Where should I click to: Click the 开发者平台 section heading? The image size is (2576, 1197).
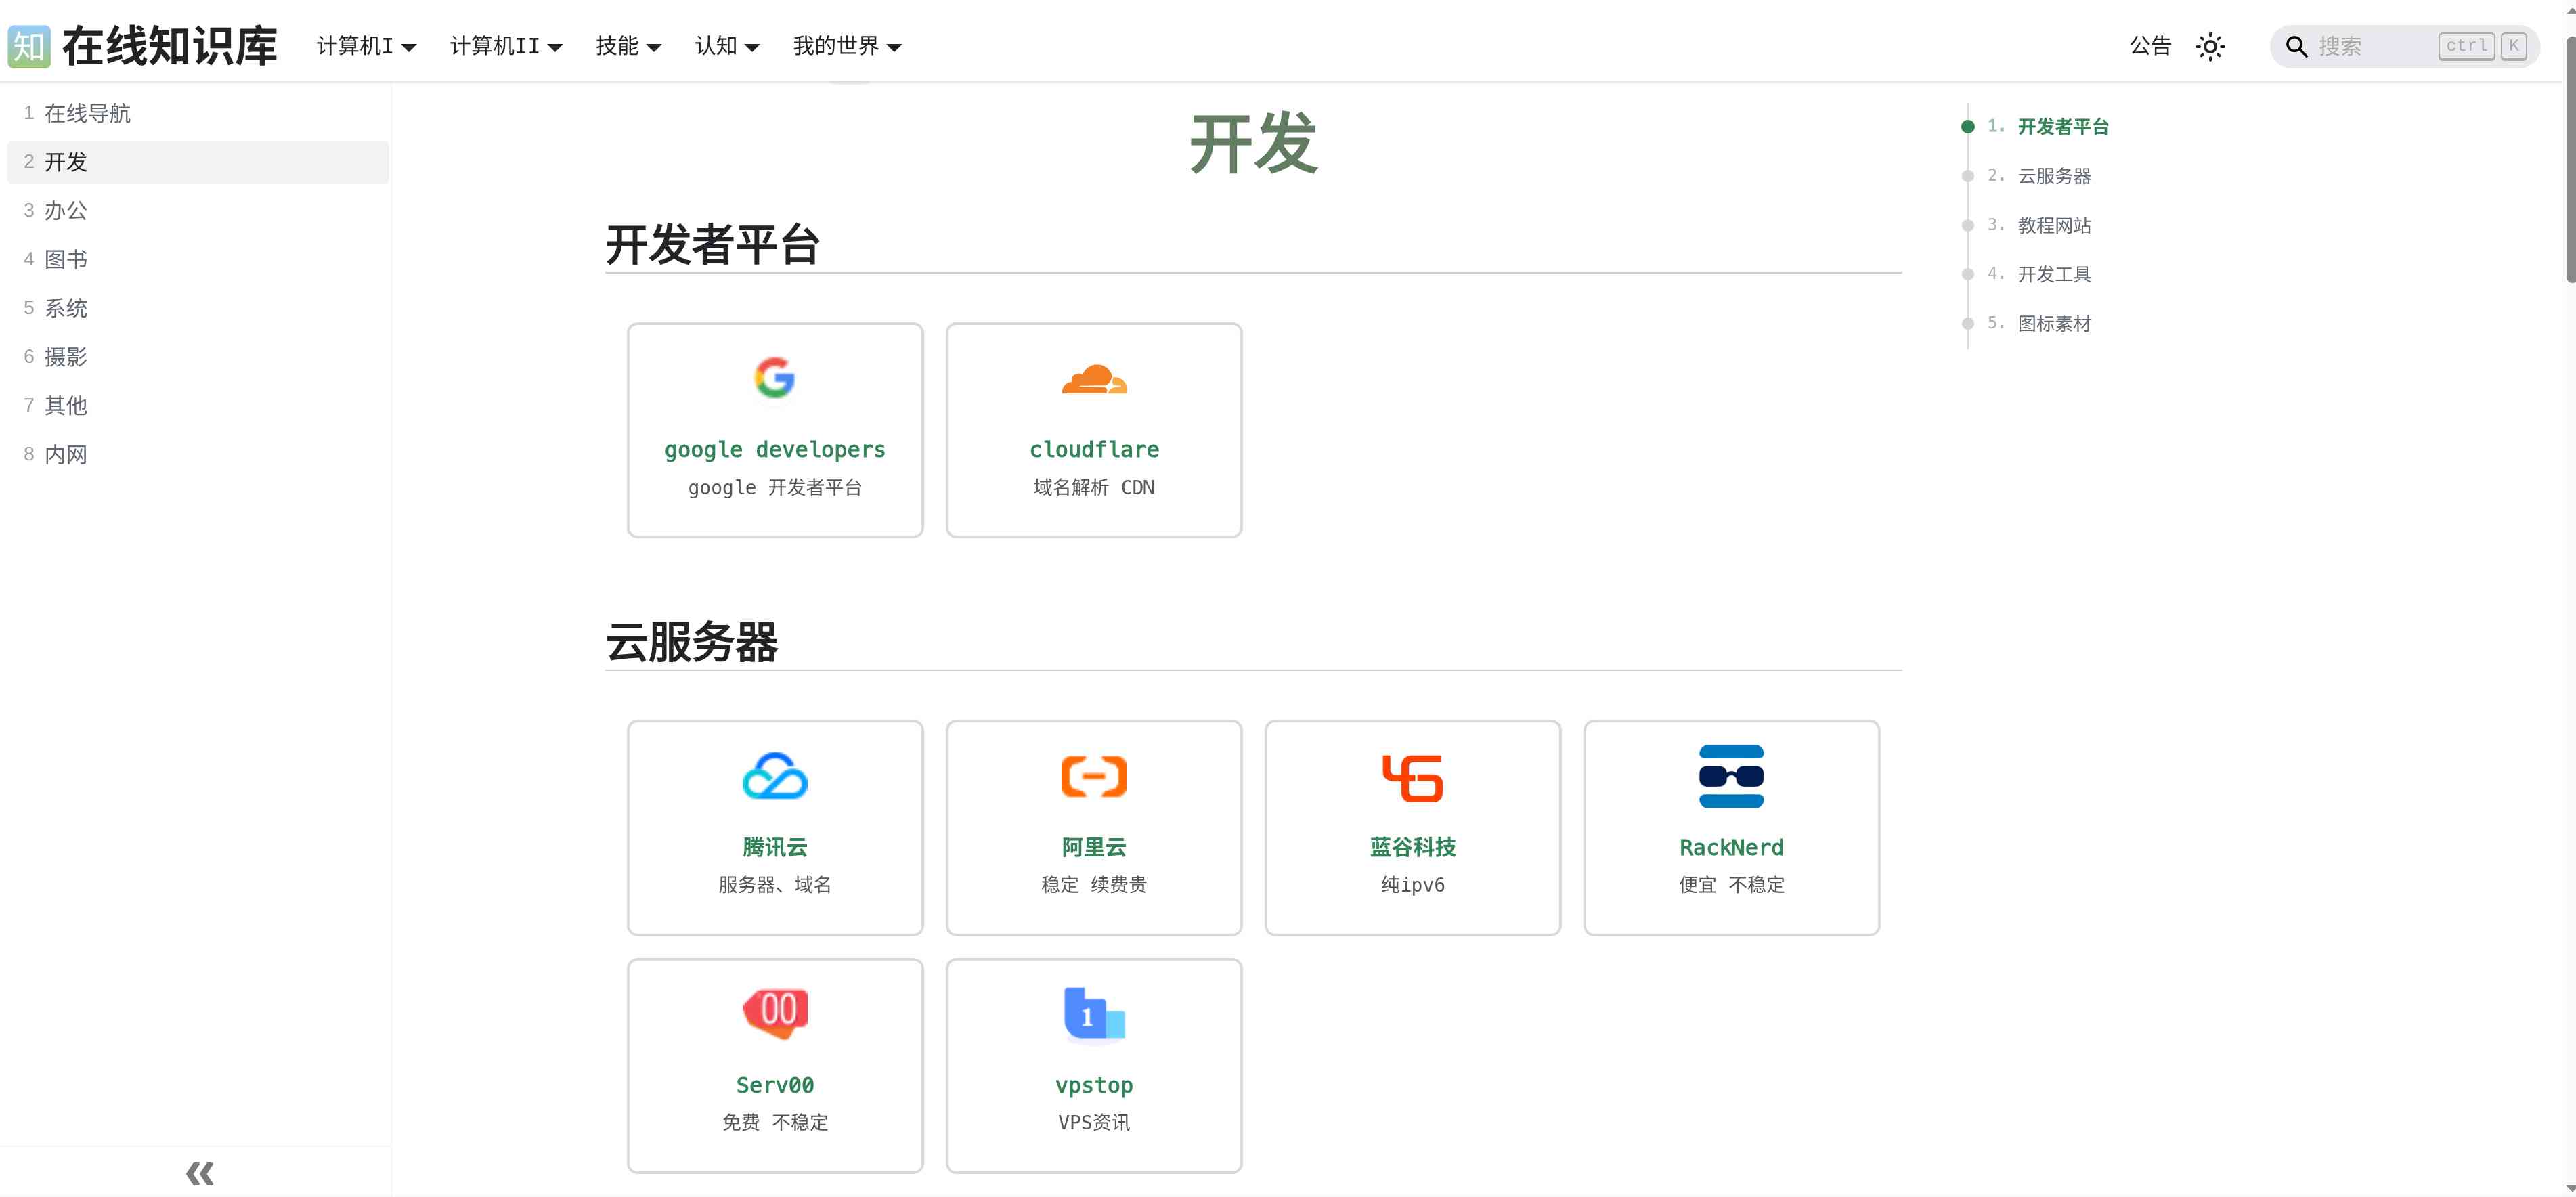click(713, 245)
